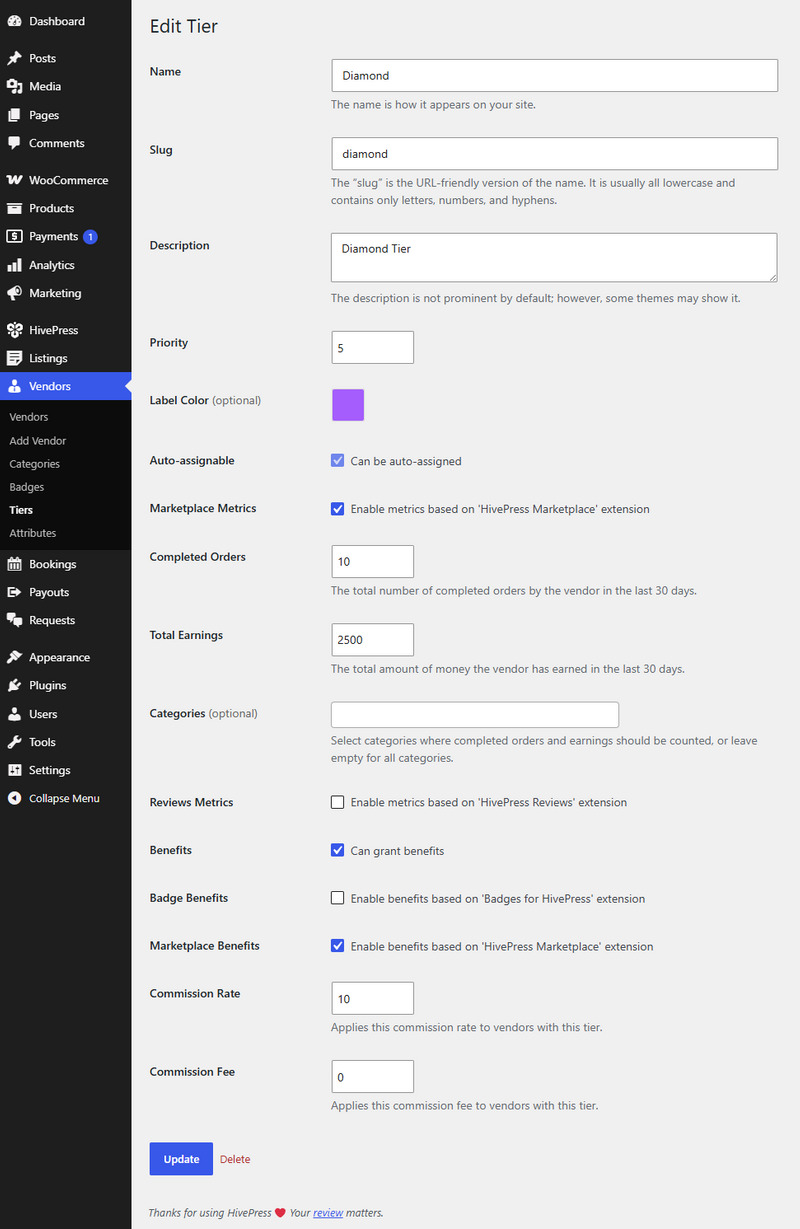The height and width of the screenshot is (1229, 800).
Task: Open the Marketing megaphone icon
Action: tap(14, 293)
